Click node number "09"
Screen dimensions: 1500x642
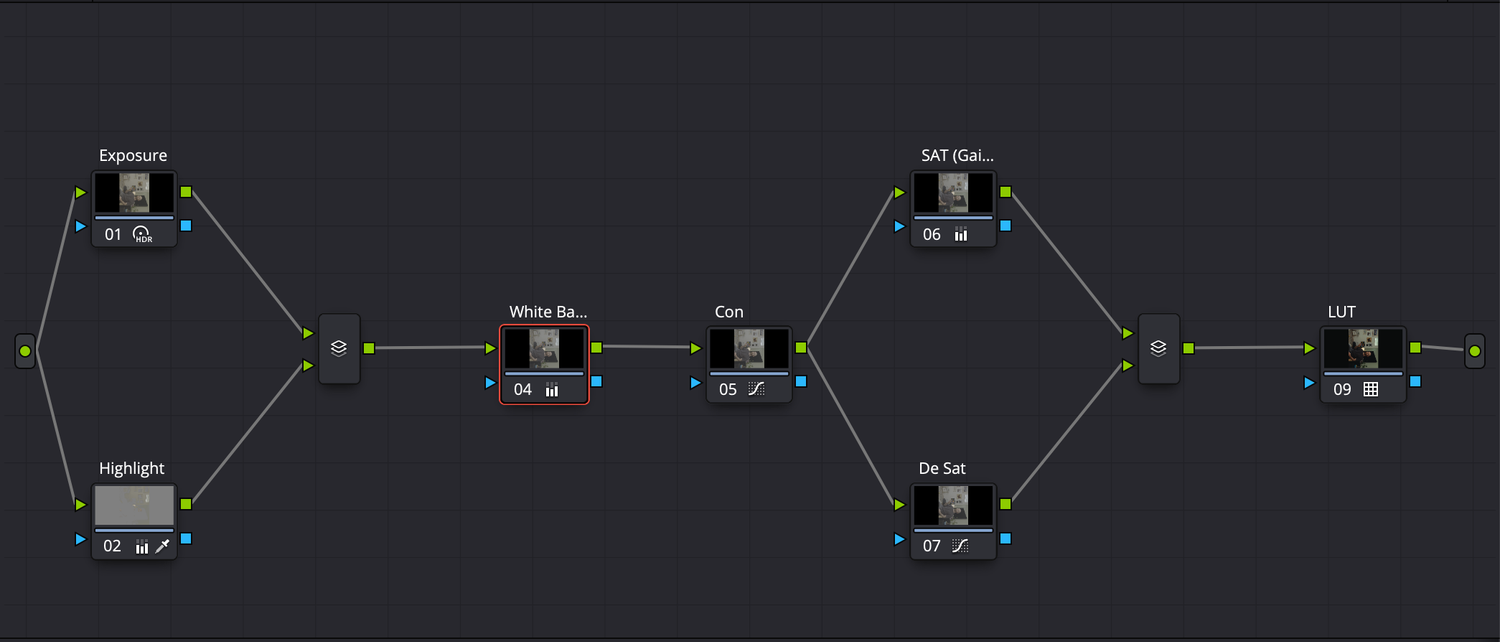(1343, 390)
